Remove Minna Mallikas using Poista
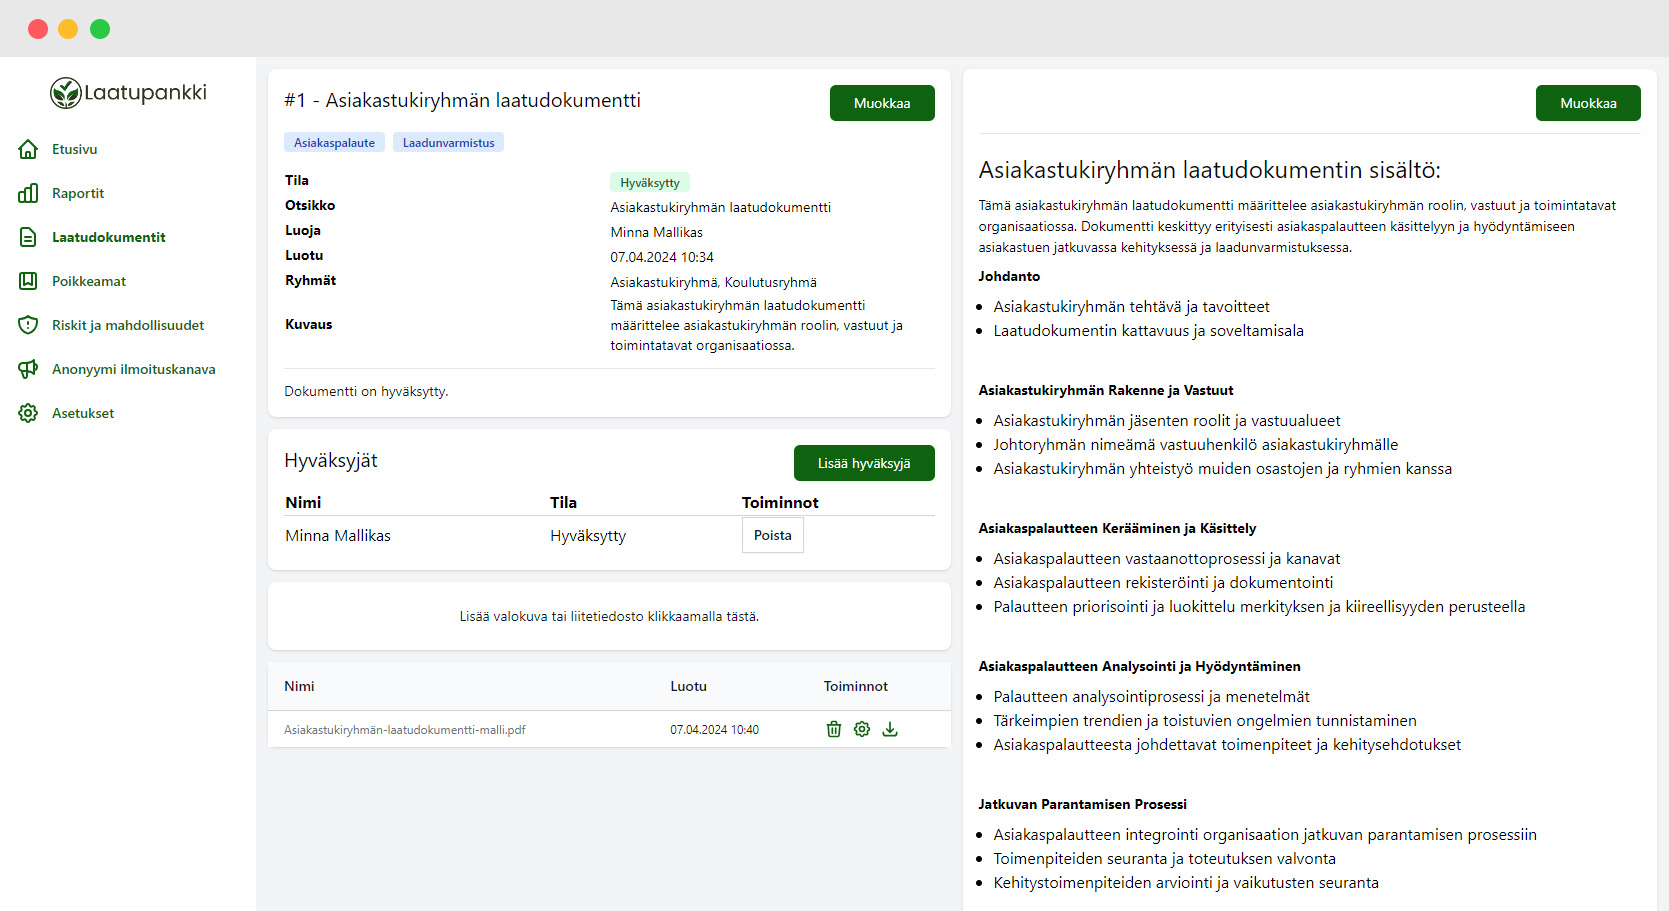This screenshot has height=911, width=1669. pyautogui.click(x=772, y=535)
